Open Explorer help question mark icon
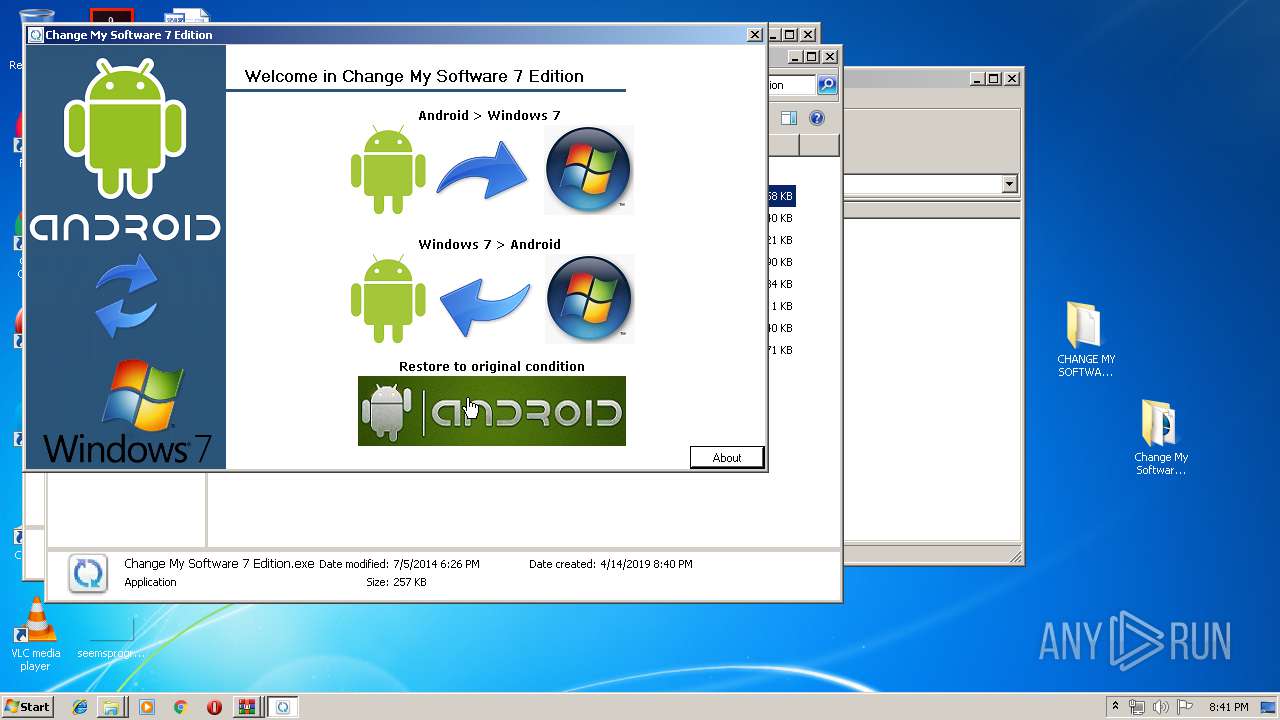Image resolution: width=1280 pixels, height=720 pixels. click(x=817, y=118)
